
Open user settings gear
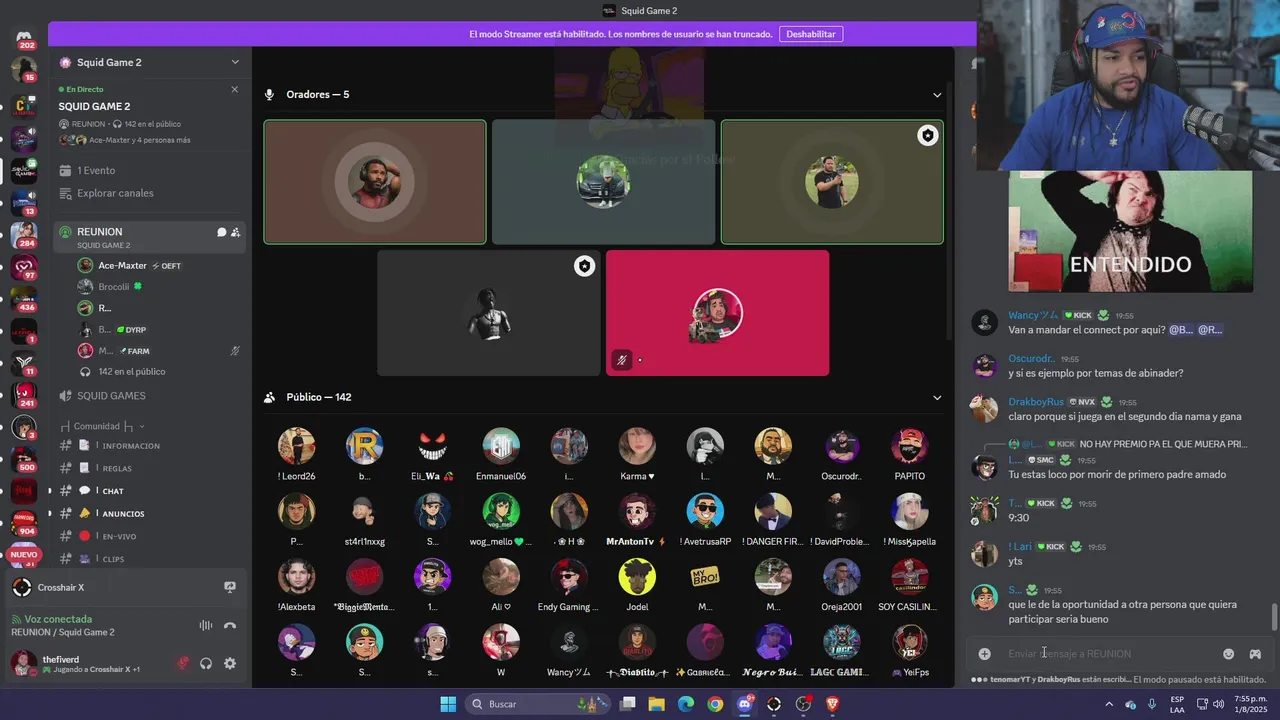[230, 663]
